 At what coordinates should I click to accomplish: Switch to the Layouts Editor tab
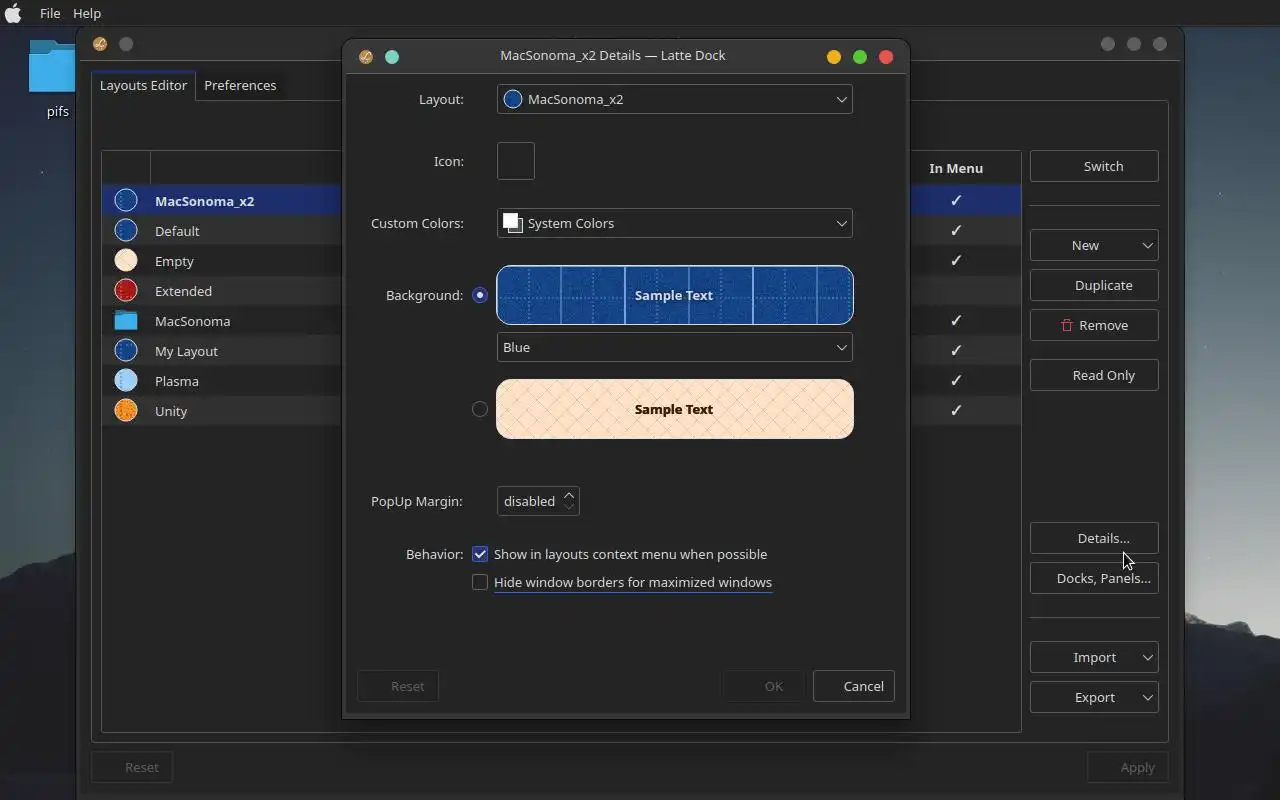tap(143, 85)
